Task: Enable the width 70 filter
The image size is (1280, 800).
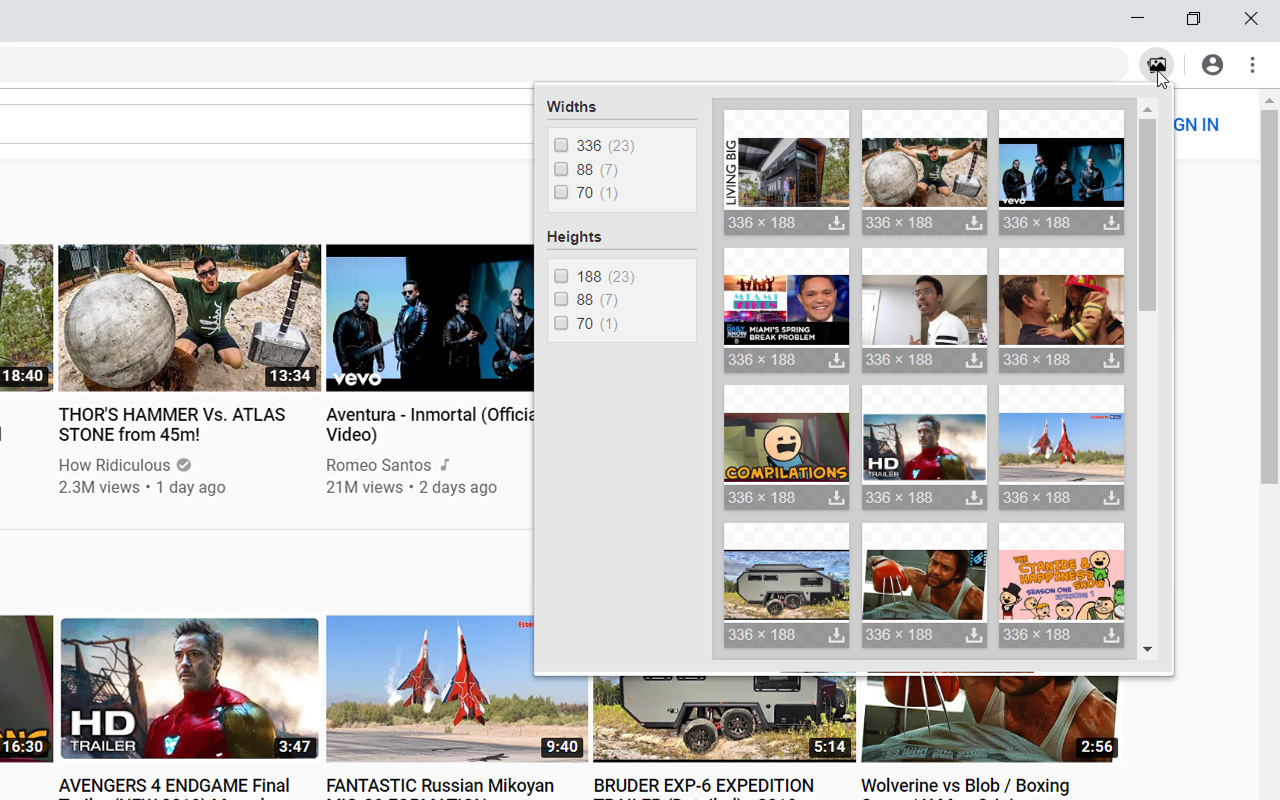Action: [561, 192]
